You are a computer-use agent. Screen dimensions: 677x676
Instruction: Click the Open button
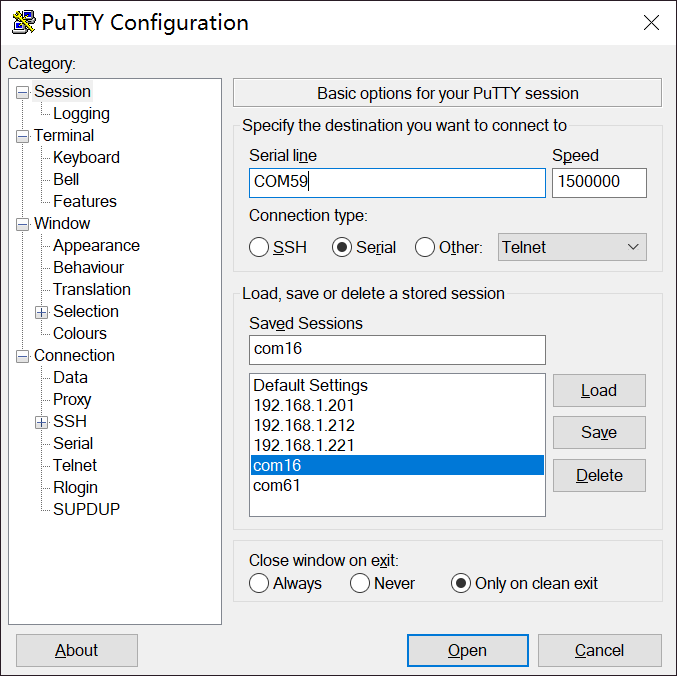click(468, 651)
